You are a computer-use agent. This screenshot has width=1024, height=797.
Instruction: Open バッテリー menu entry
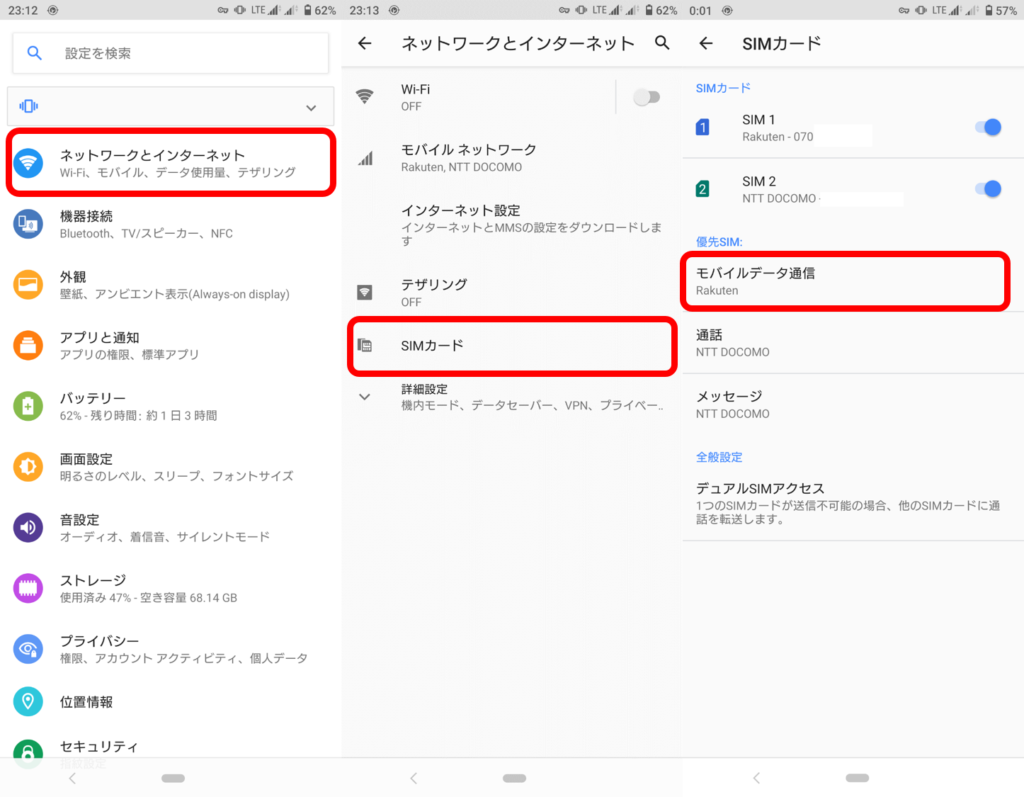pyautogui.click(x=170, y=406)
